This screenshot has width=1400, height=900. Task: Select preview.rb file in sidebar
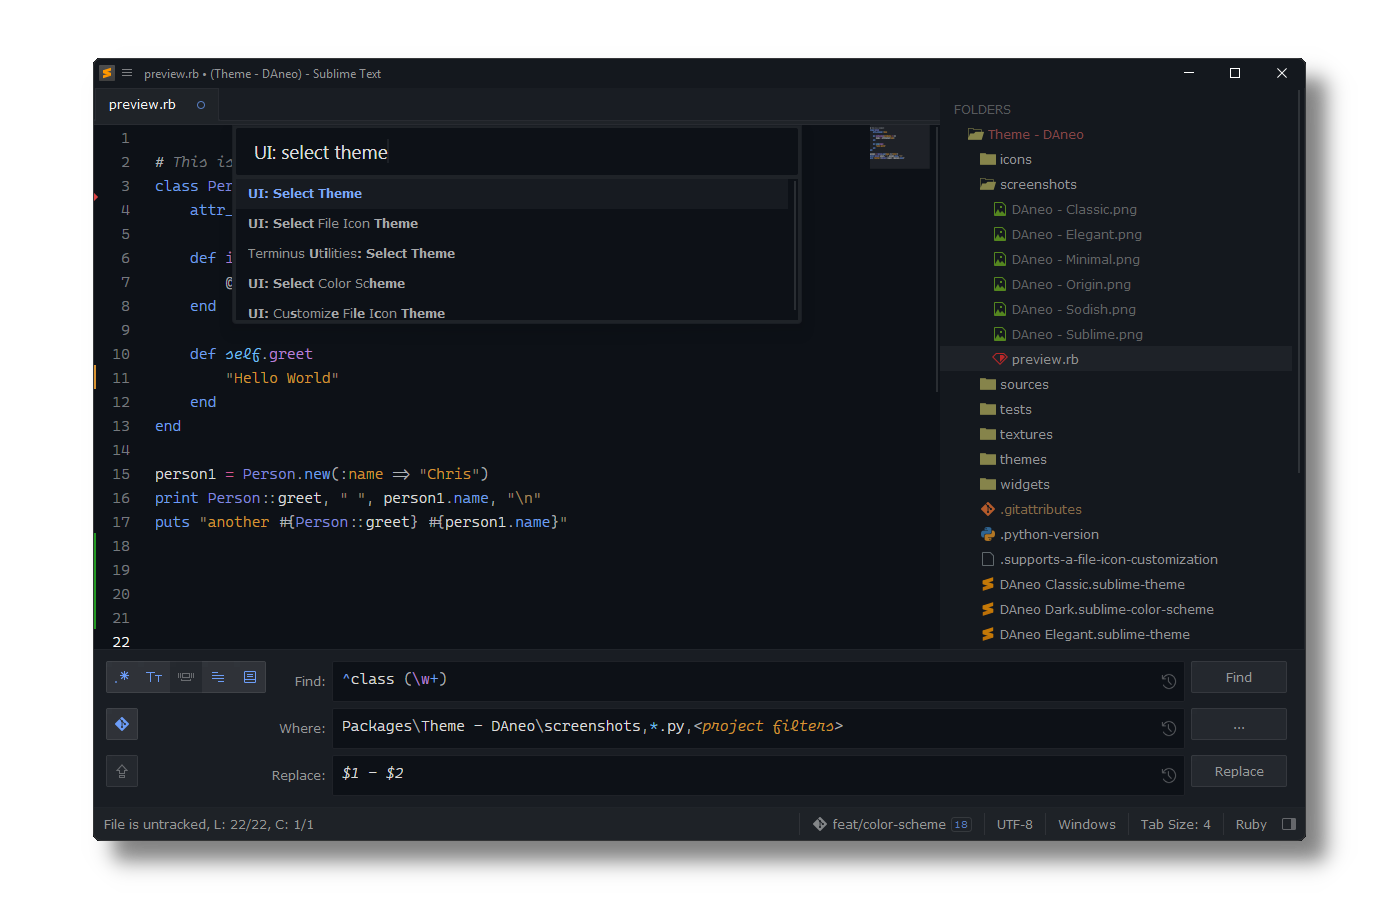(1116, 360)
